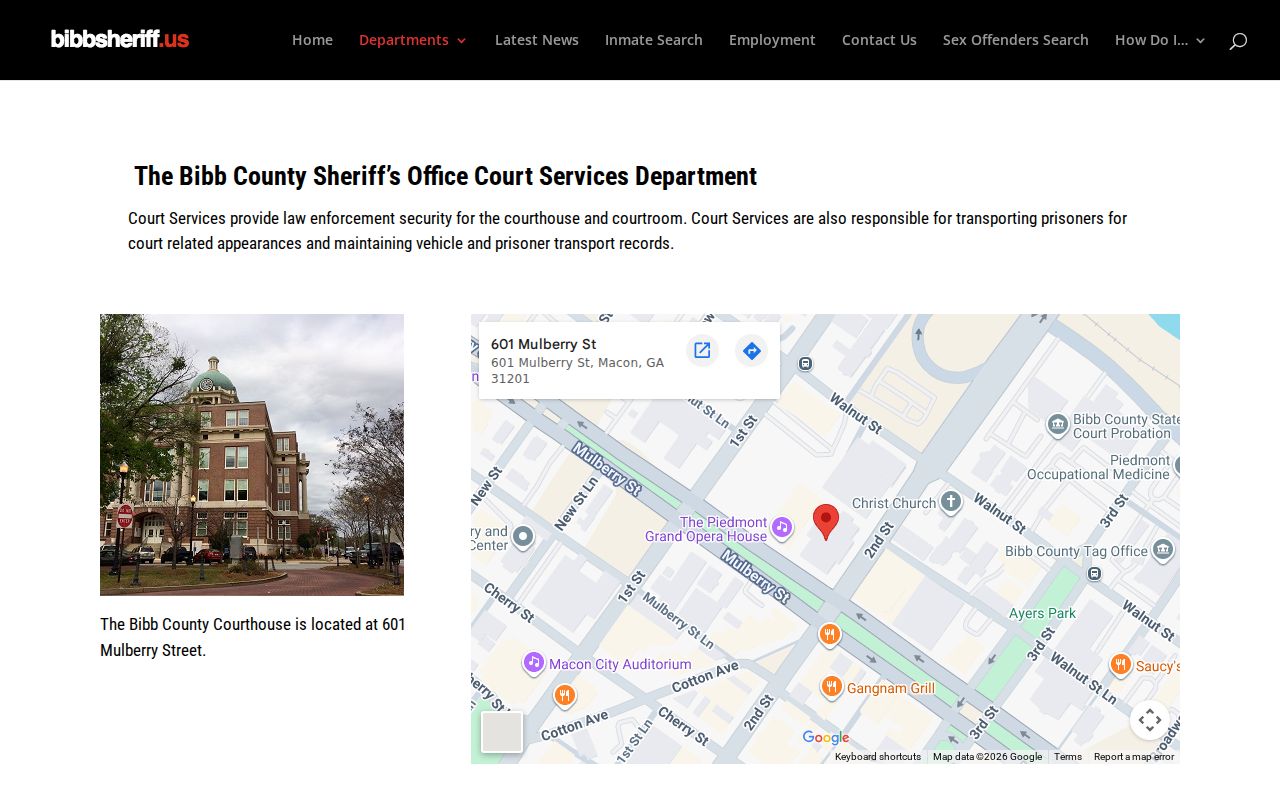Go to the Home page
Screen dimensions: 1280x800
312,40
